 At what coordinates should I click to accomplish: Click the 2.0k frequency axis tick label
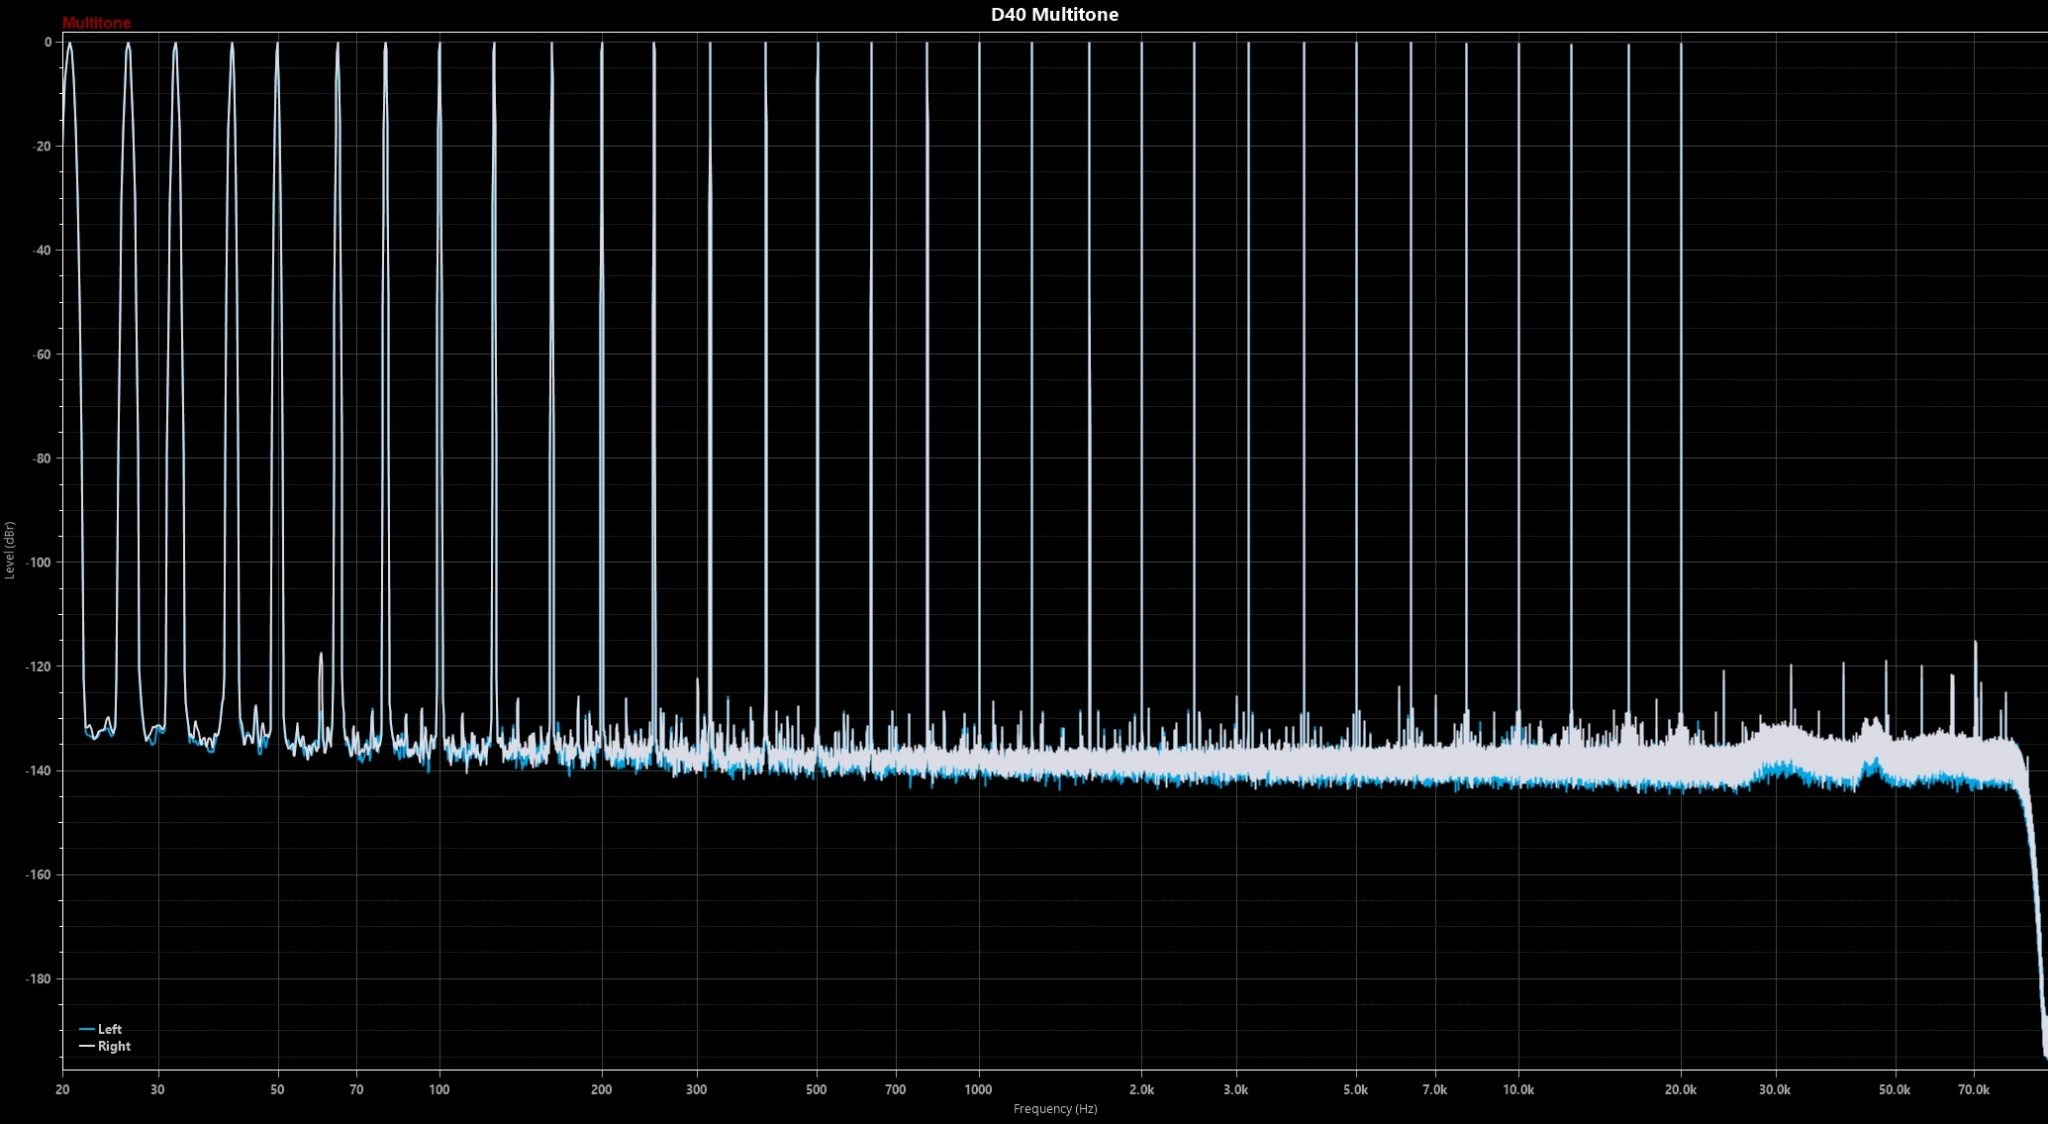[1142, 1090]
